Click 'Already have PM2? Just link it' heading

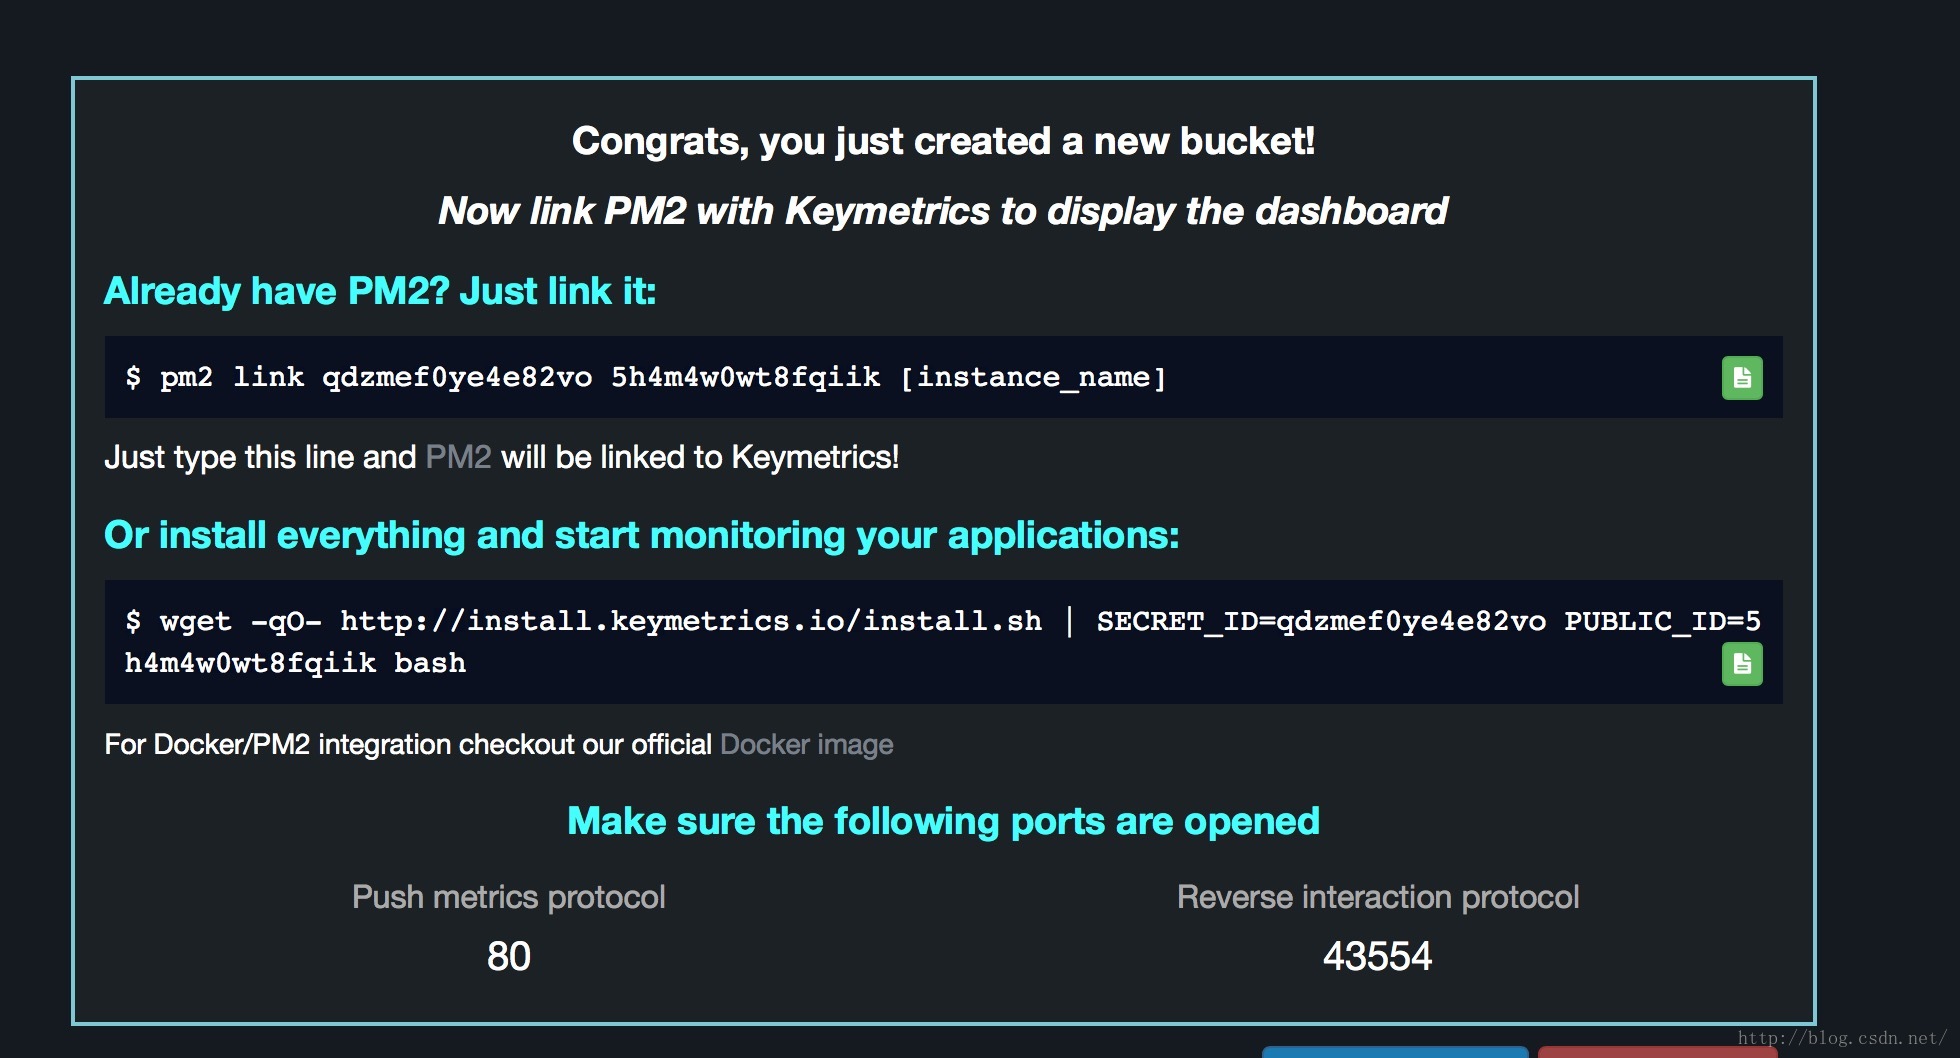380,292
